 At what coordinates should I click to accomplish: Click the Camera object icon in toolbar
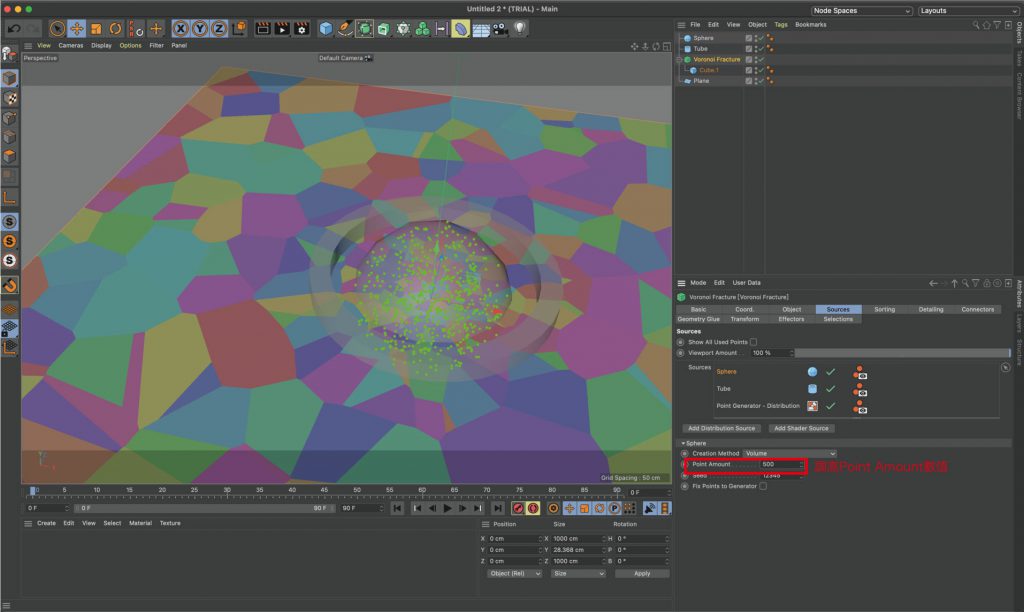pyautogui.click(x=501, y=29)
